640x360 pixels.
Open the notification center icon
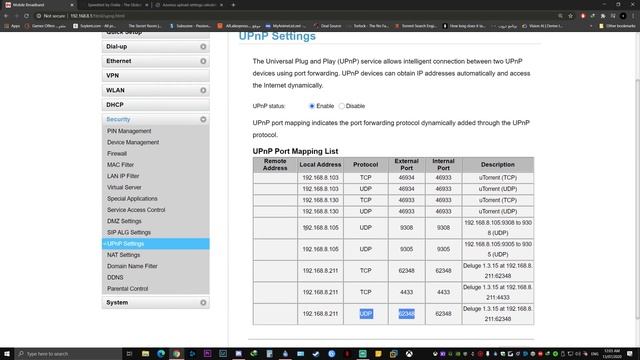(630, 354)
